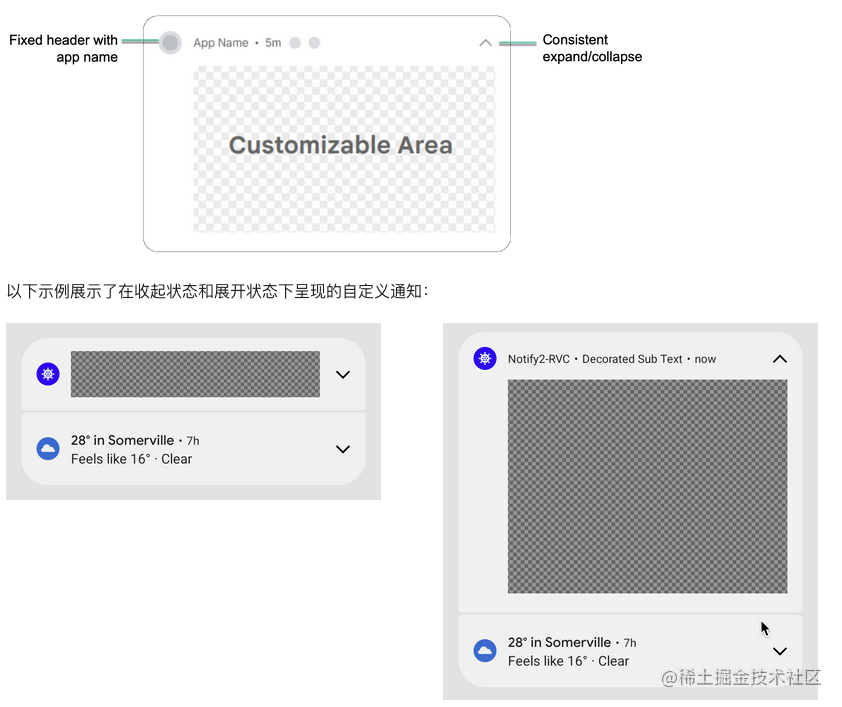The height and width of the screenshot is (707, 842).
Task: Click the blue Notify2-RVC app icon in the right panel
Action: coord(485,358)
